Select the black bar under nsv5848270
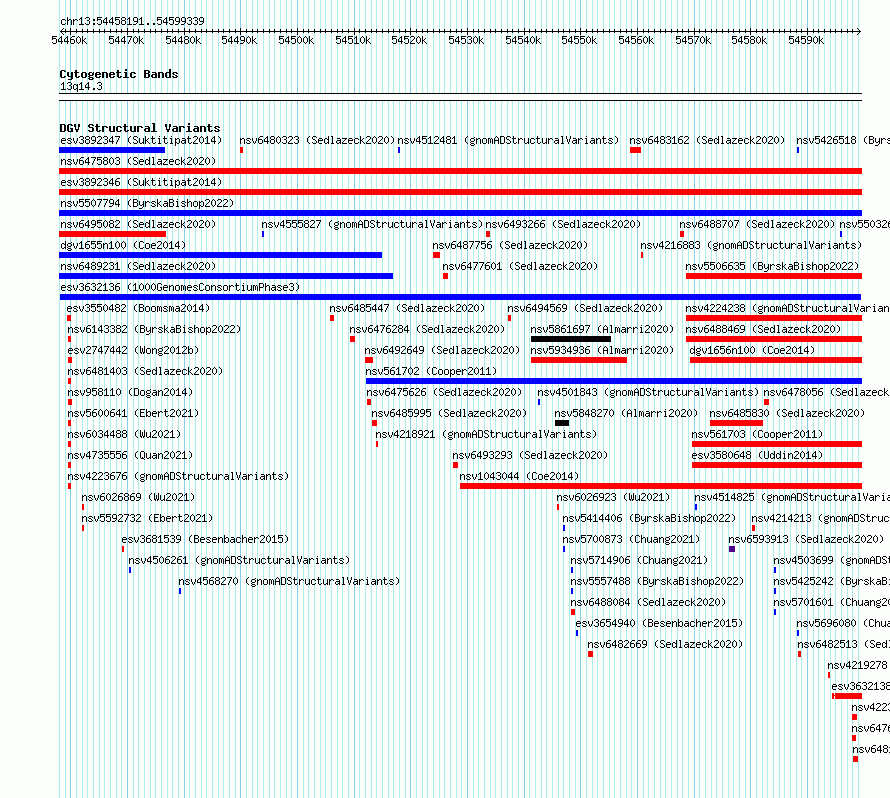890x798 pixels. [562, 423]
